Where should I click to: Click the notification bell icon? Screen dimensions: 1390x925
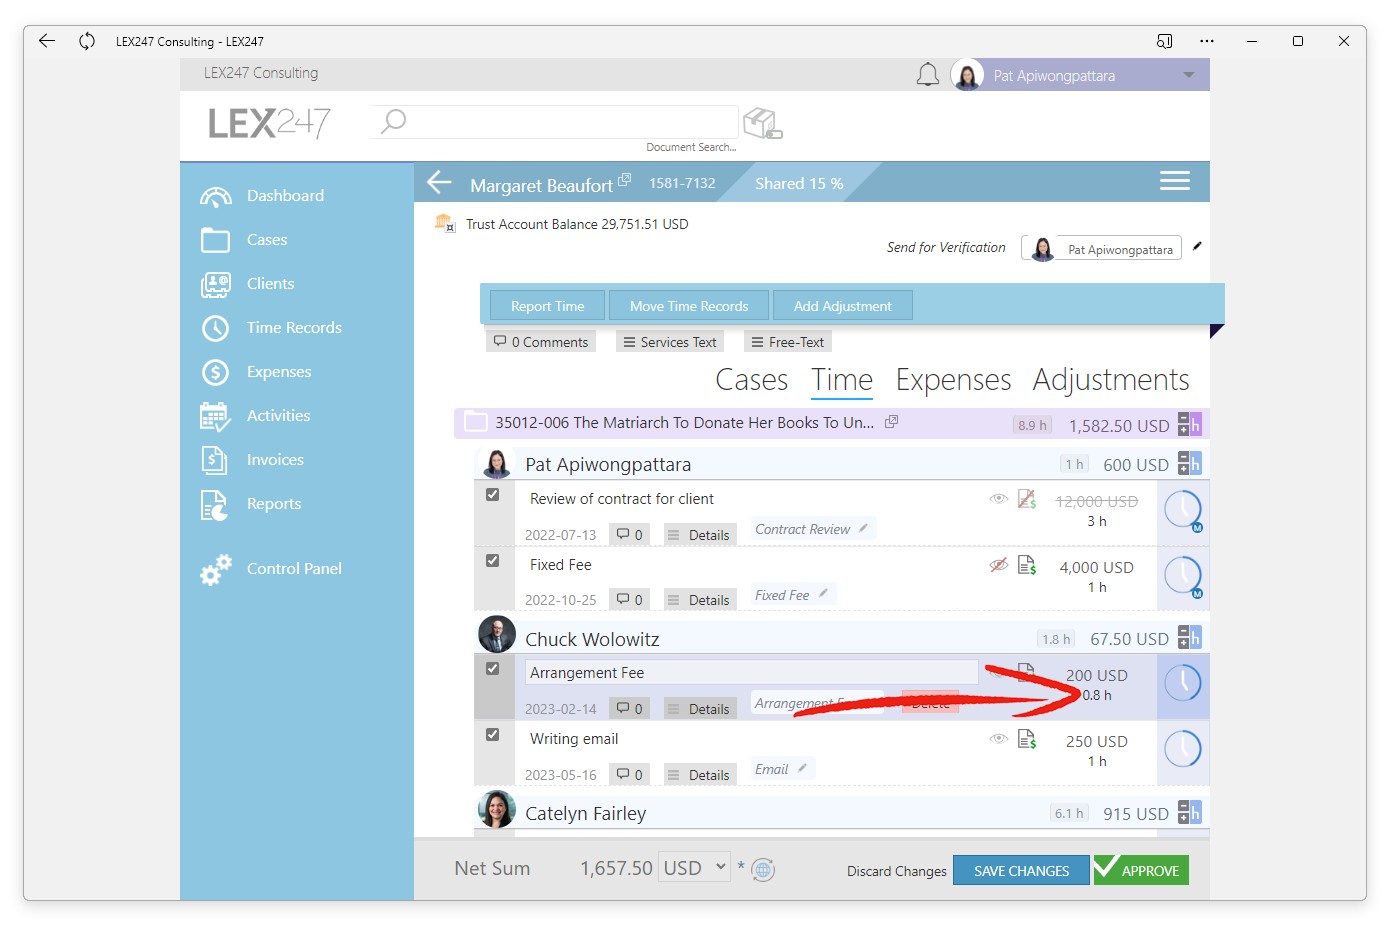pos(928,75)
